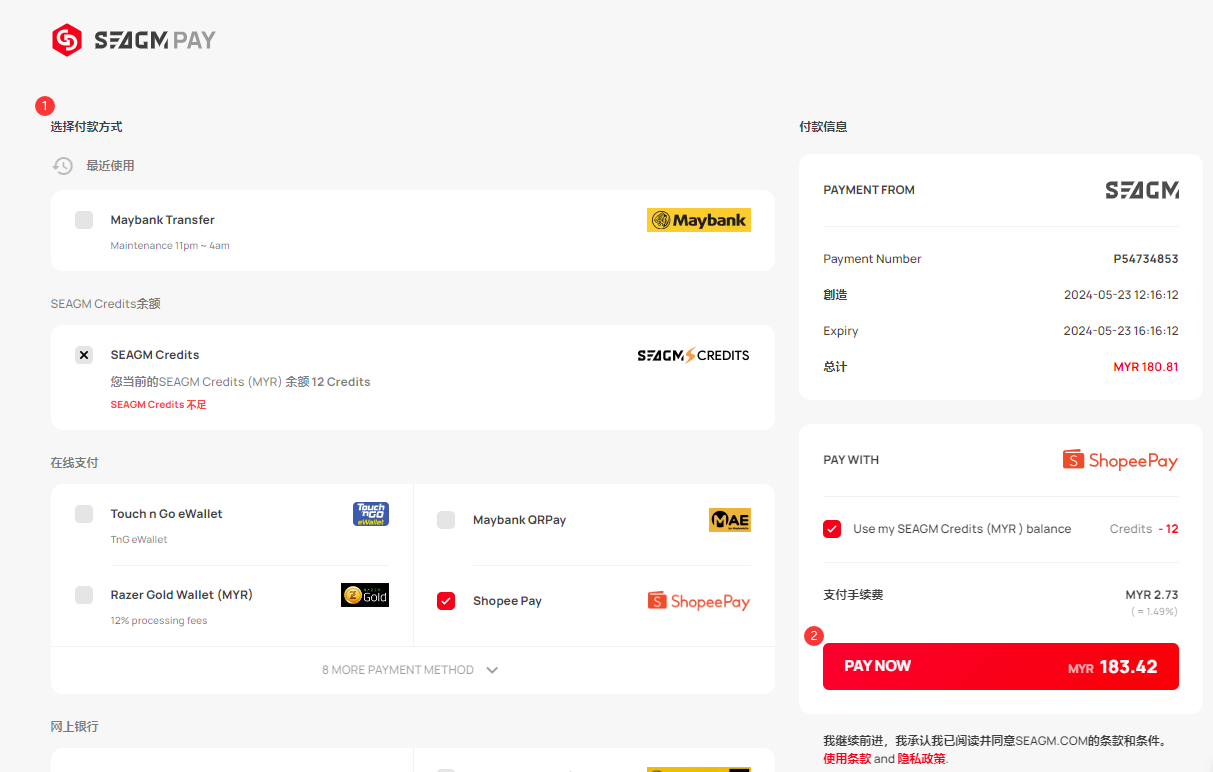The height and width of the screenshot is (772, 1213).
Task: Click the 創造 label
Action: [835, 295]
